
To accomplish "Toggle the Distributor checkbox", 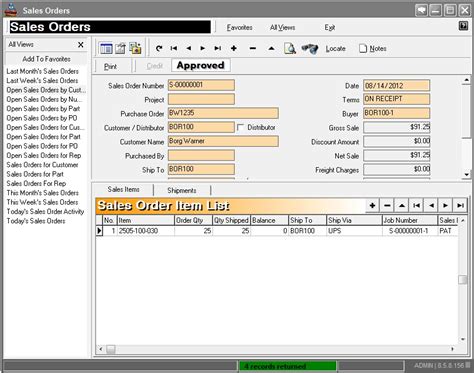I will [240, 127].
